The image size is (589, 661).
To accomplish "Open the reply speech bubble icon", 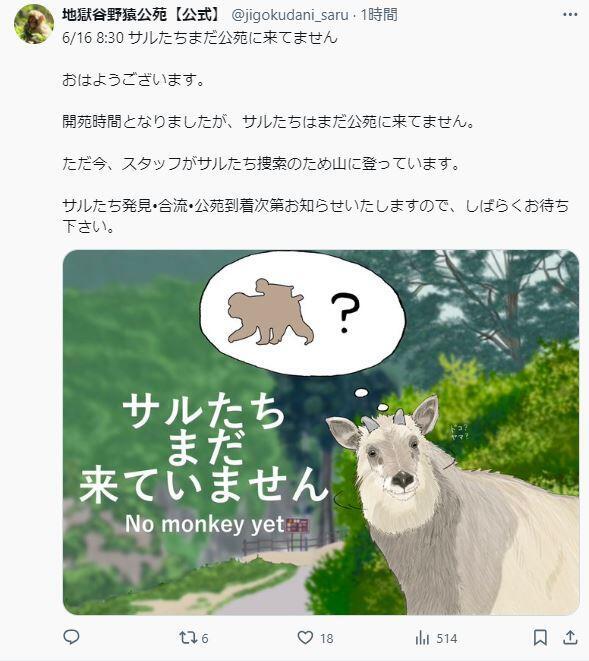I will 71,637.
